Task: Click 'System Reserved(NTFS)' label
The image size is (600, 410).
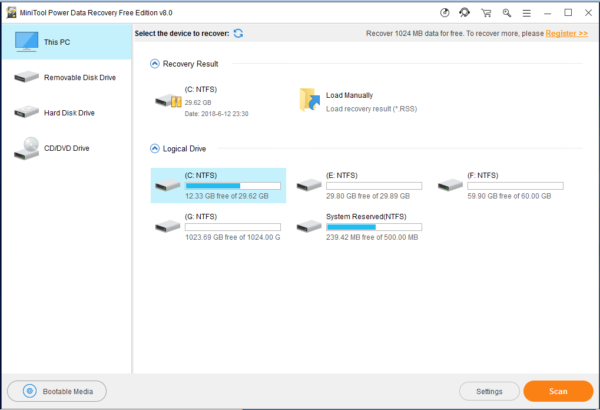Action: [366, 217]
